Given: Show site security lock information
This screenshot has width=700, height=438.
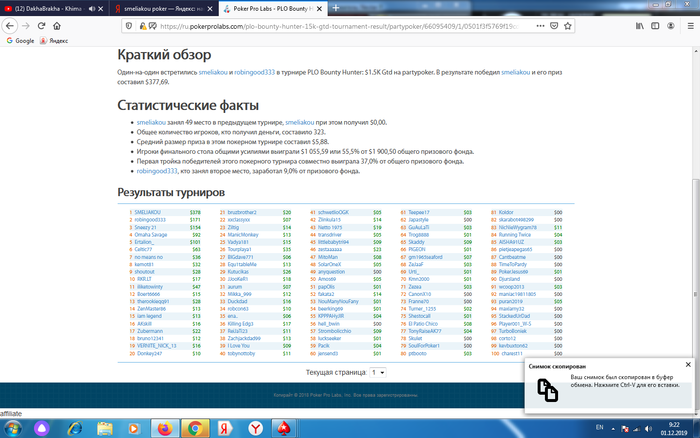Looking at the screenshot, I should click(142, 26).
